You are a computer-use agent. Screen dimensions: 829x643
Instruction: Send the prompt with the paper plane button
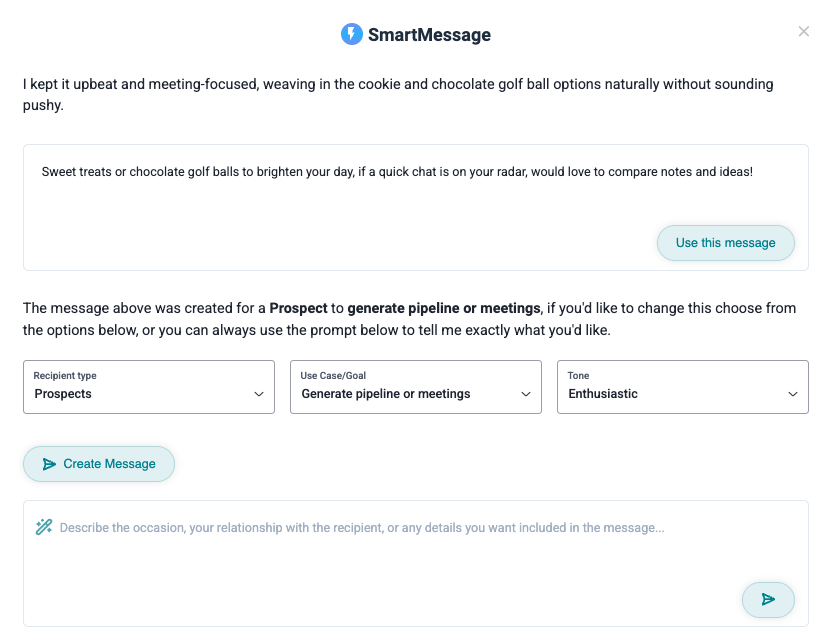[x=768, y=600]
